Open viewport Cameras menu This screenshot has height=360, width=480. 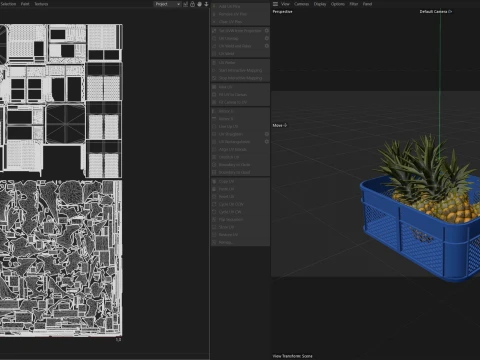pos(301,4)
